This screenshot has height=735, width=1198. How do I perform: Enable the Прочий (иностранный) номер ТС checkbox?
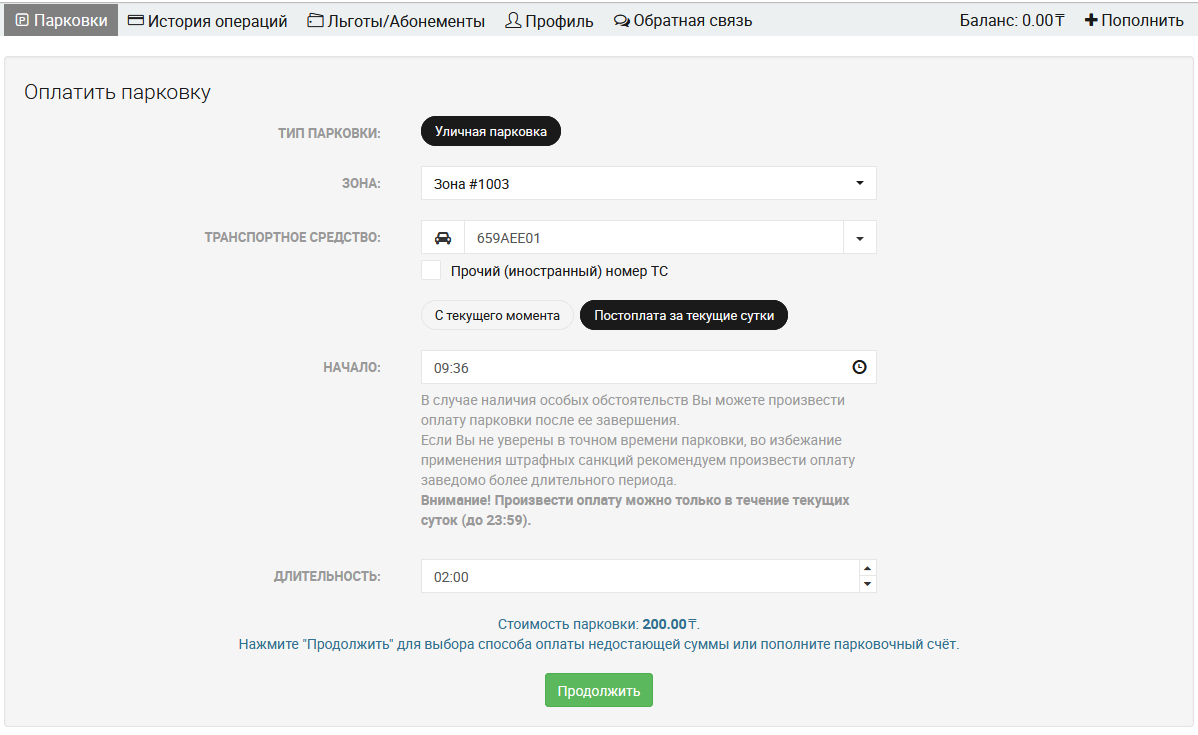tap(431, 270)
